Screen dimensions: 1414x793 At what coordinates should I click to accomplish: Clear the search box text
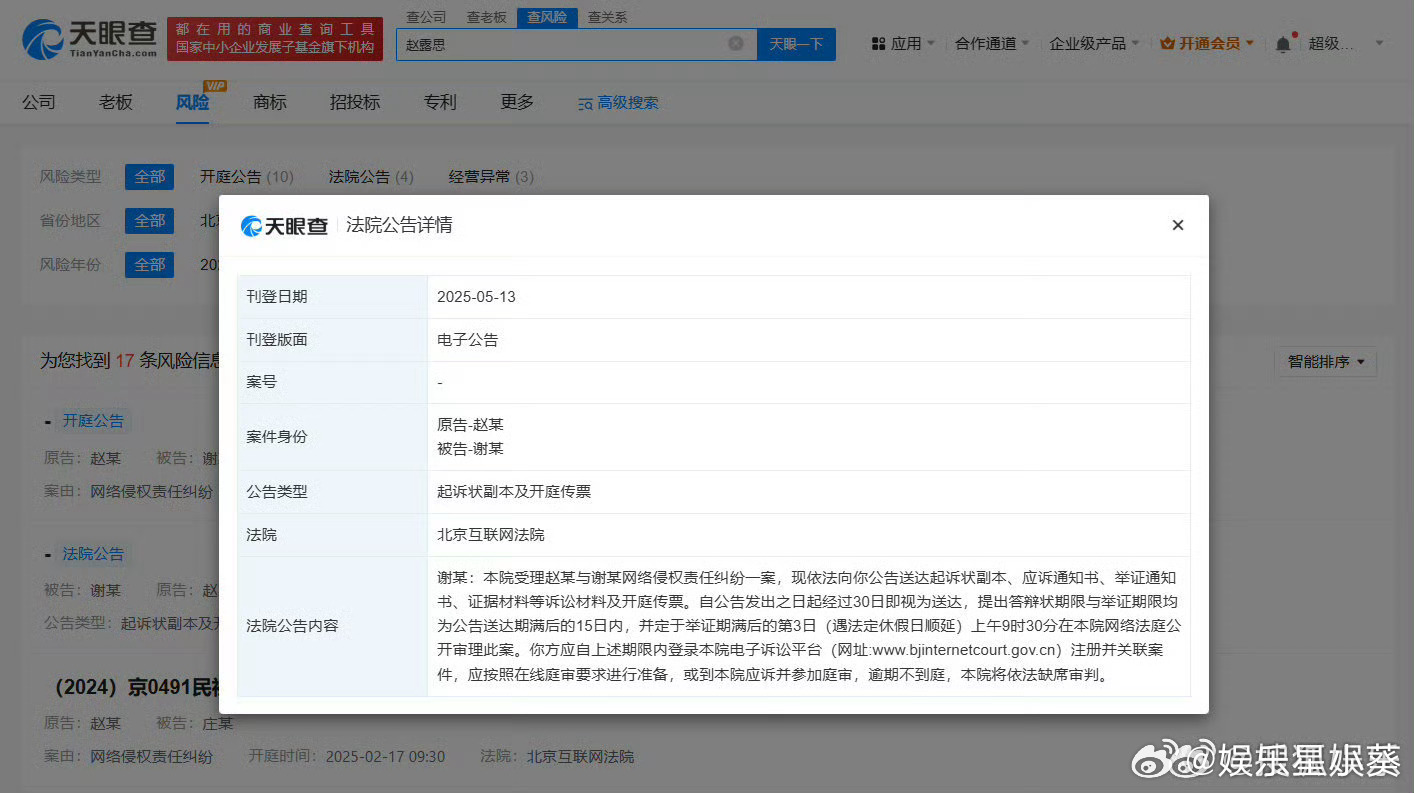click(736, 43)
